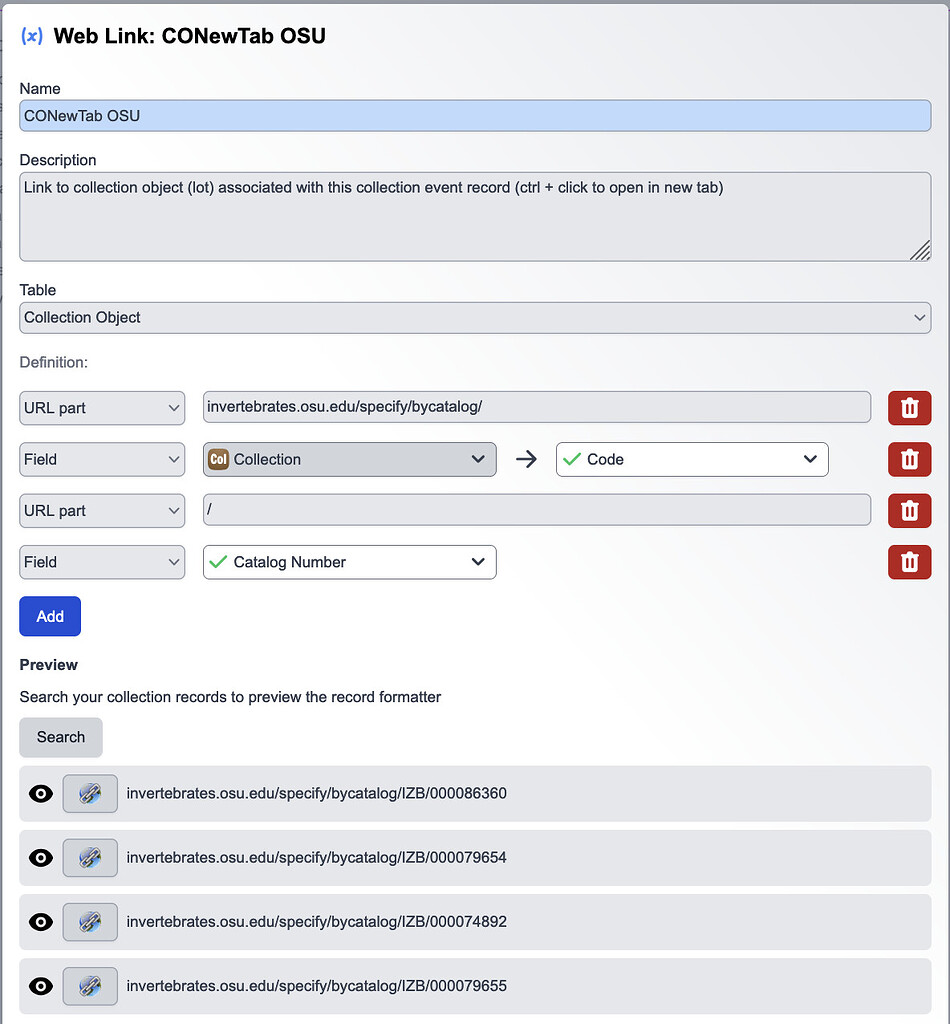This screenshot has height=1024, width=950.
Task: Select the Name field containing CONewTab OSU
Action: click(x=475, y=116)
